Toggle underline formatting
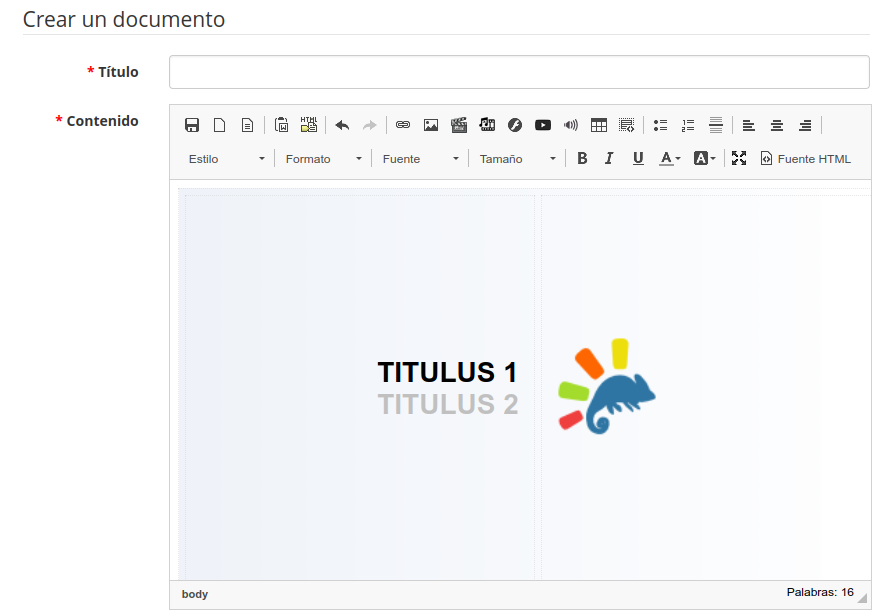885x613 pixels. tap(638, 159)
